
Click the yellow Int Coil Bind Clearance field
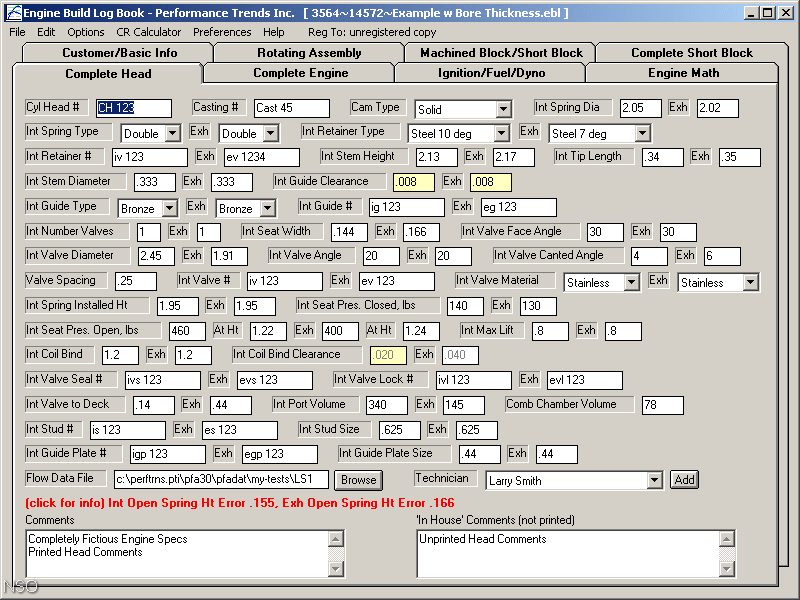pos(388,355)
